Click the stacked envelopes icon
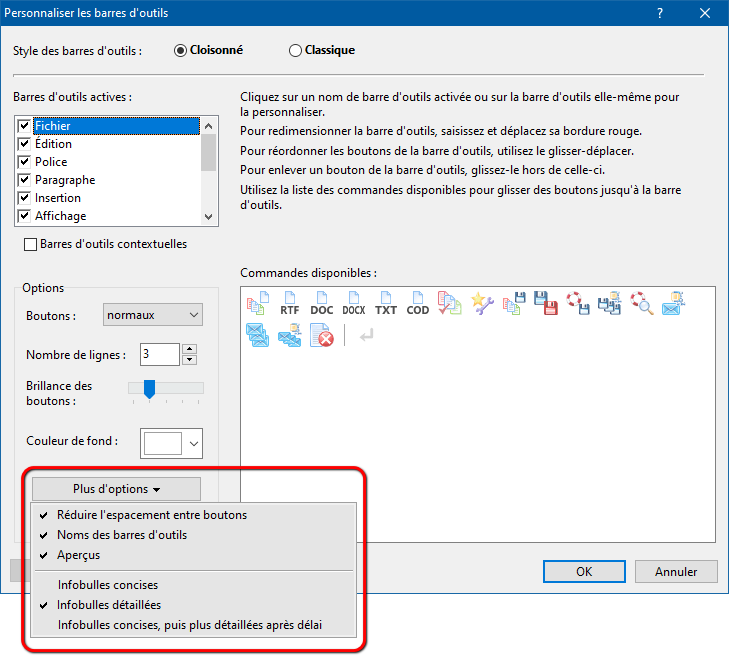 point(258,335)
